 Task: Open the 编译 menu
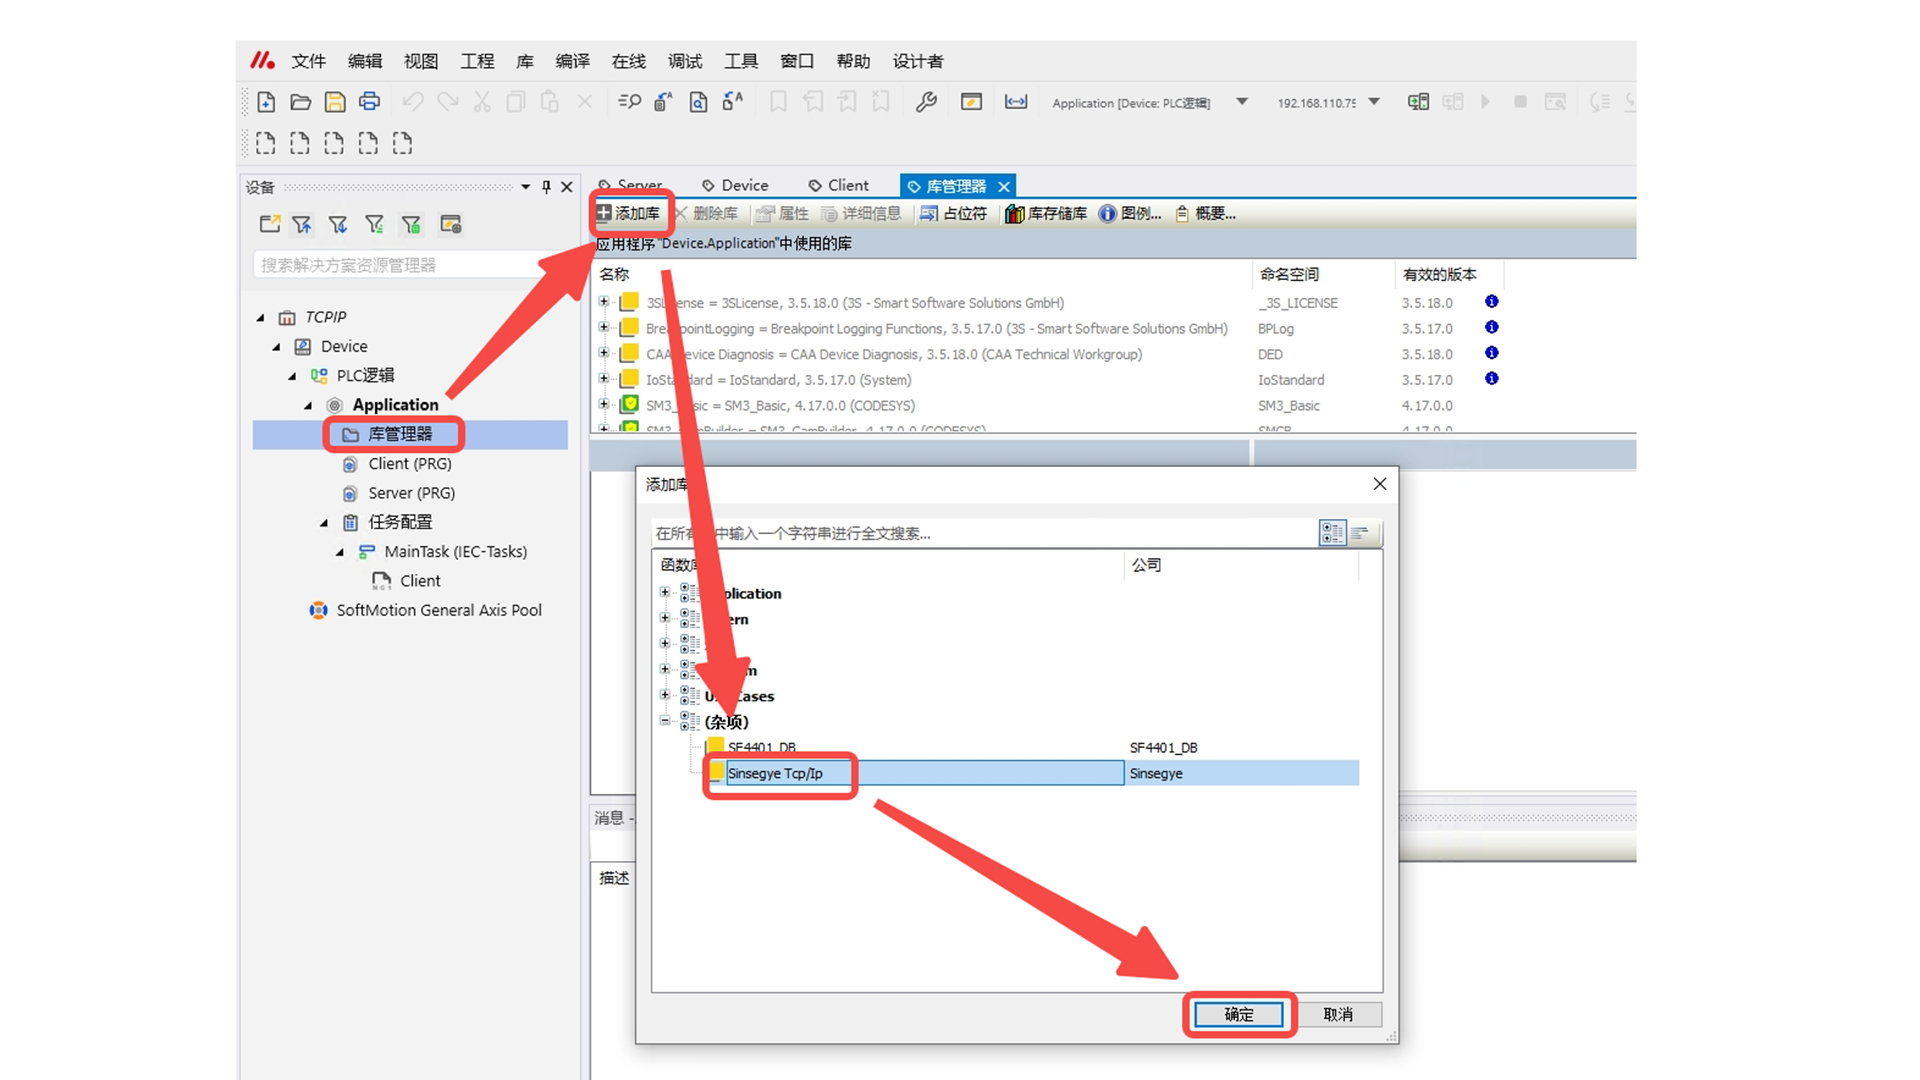(x=572, y=62)
